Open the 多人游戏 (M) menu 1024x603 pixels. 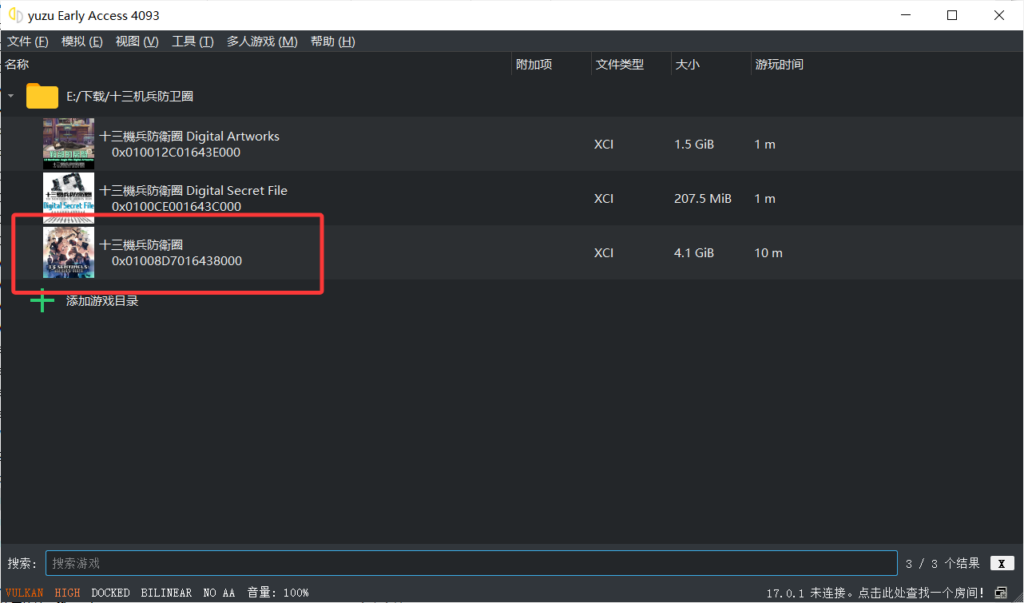click(262, 41)
